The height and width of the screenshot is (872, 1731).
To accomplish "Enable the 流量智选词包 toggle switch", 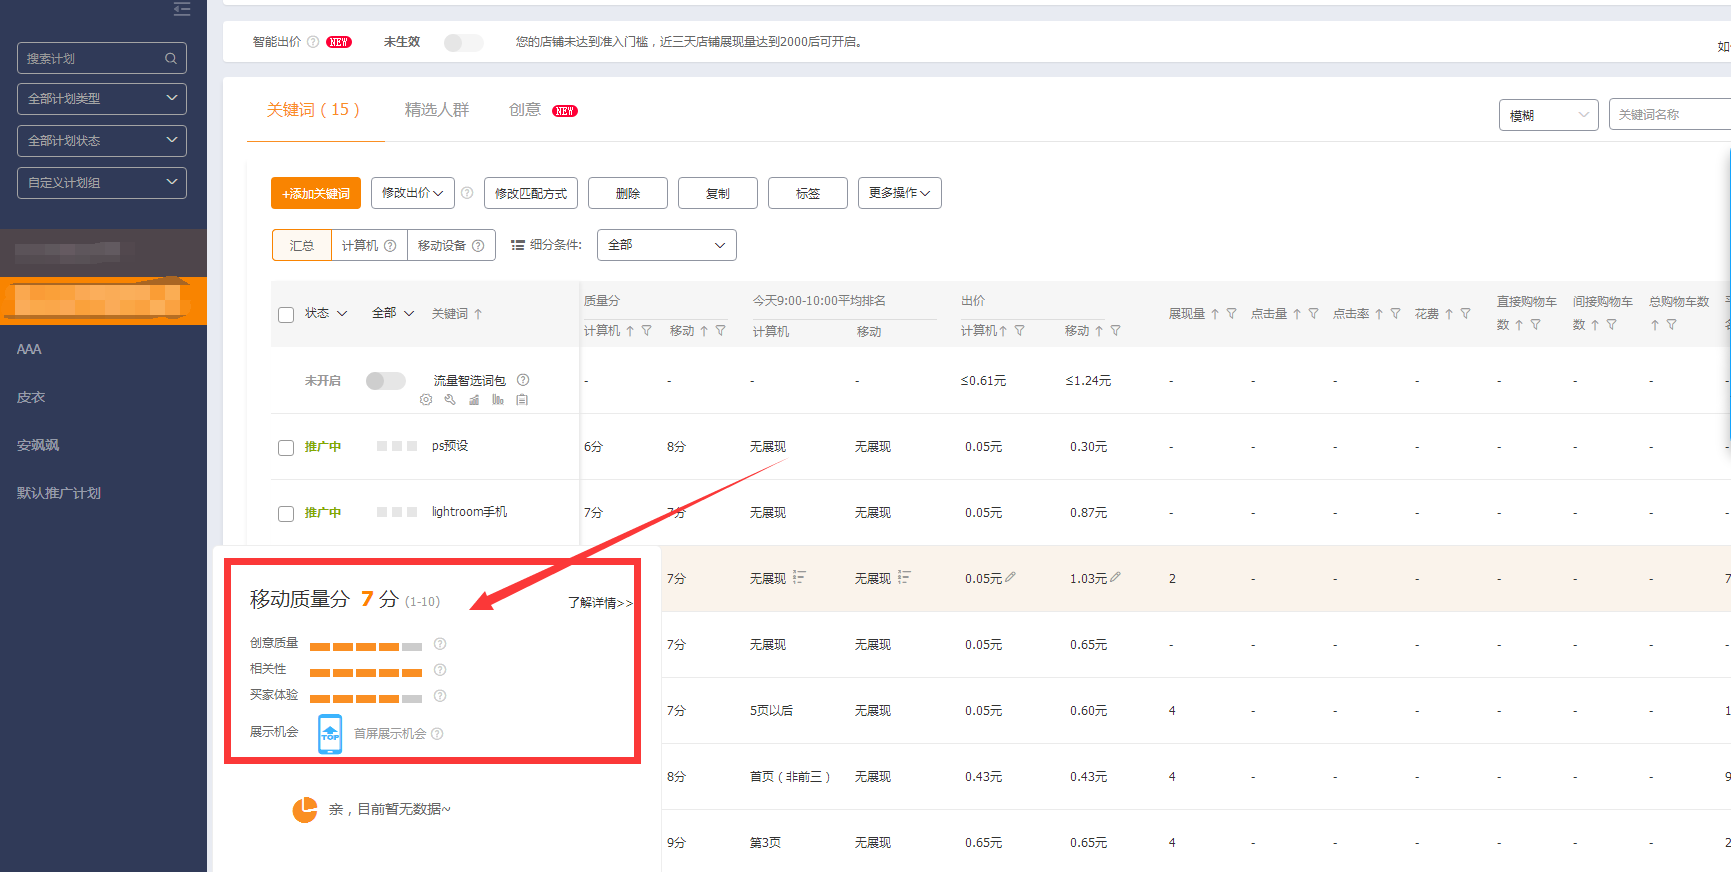I will click(x=385, y=381).
